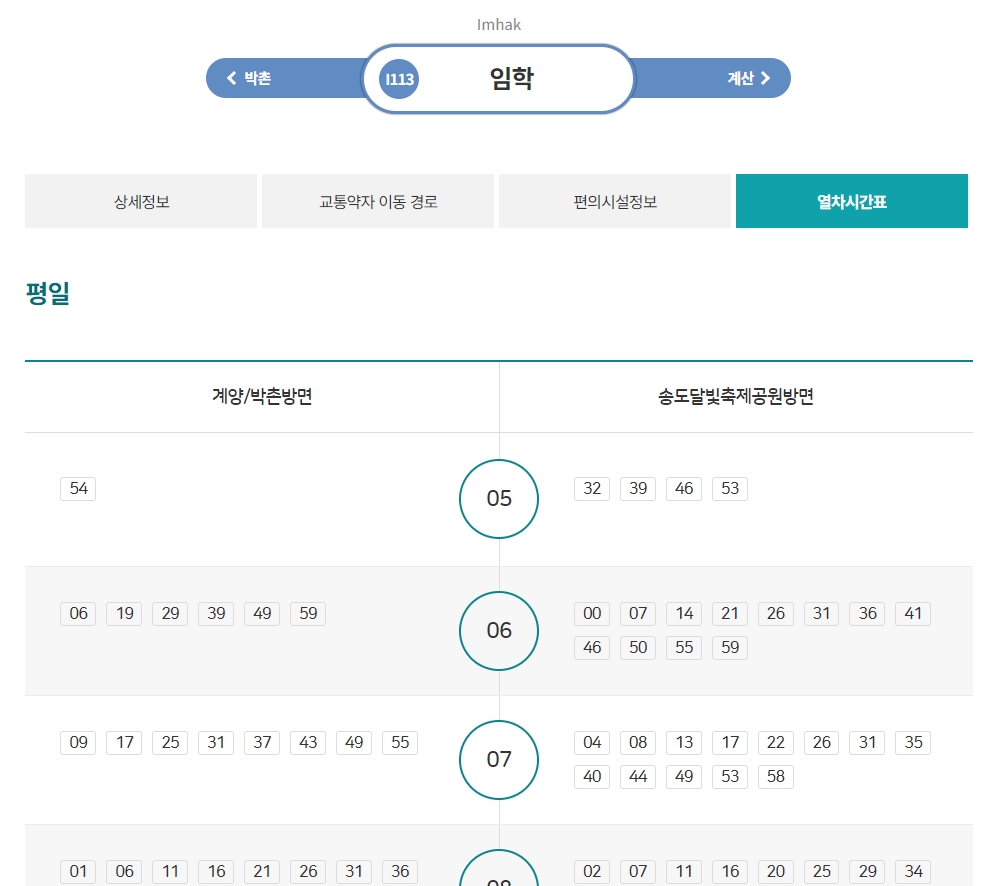Screen dimensions: 990x886
Task: Switch to the 교통약자 이동 경로 tab
Action: [x=377, y=201]
